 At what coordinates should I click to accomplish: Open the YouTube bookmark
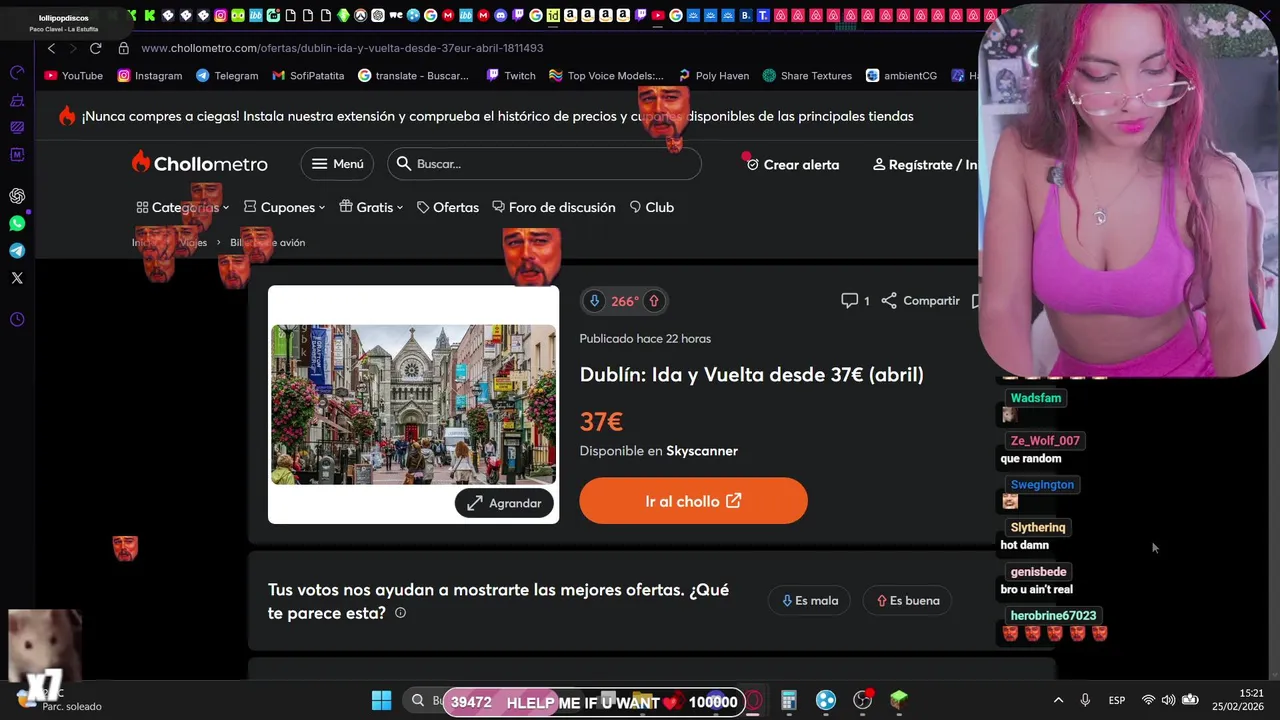(x=74, y=75)
